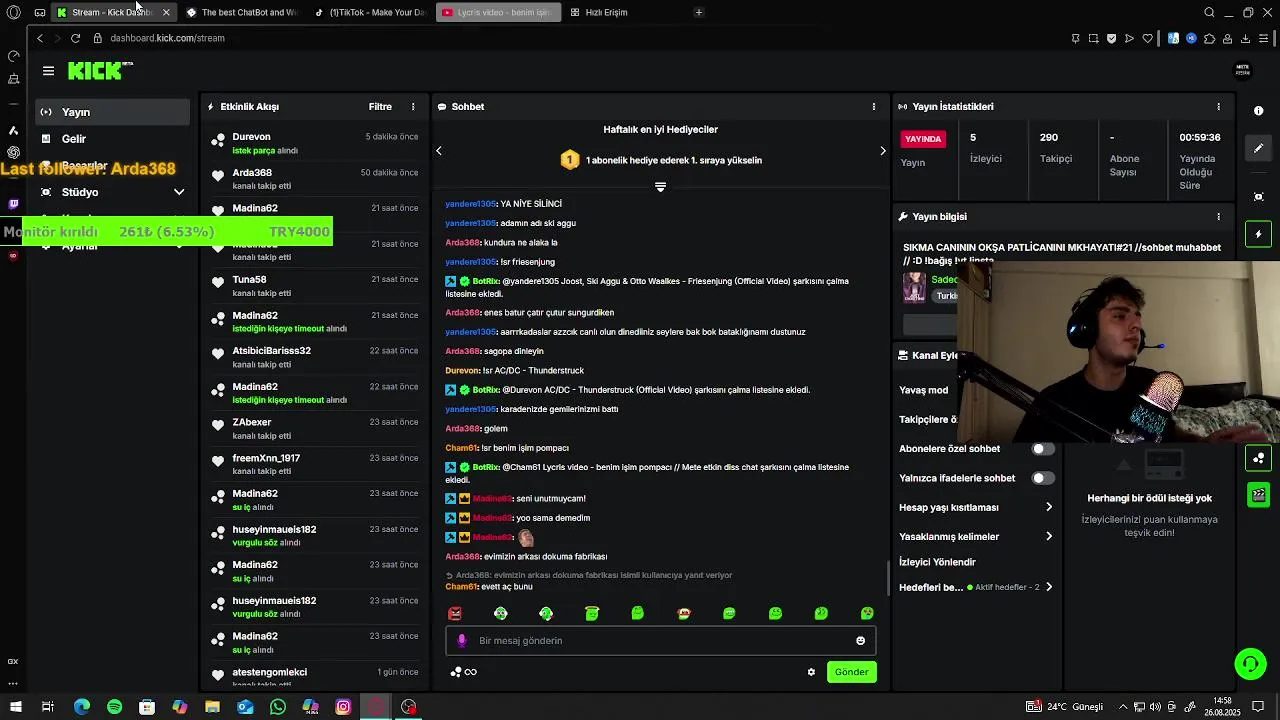The height and width of the screenshot is (720, 1280).
Task: Show next gifter leaderboard slide
Action: pyautogui.click(x=882, y=151)
